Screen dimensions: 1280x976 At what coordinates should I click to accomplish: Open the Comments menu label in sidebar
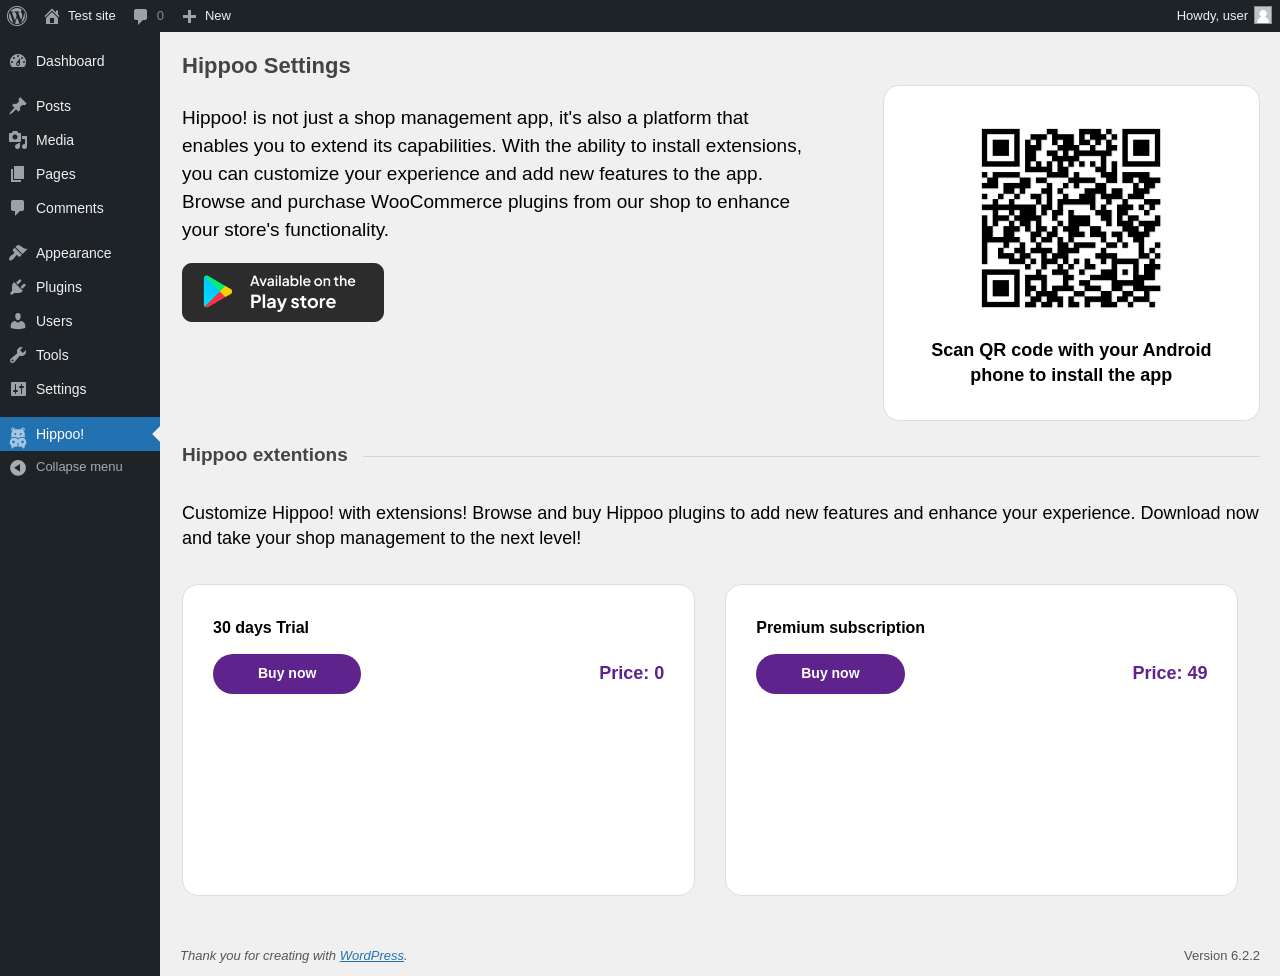70,208
